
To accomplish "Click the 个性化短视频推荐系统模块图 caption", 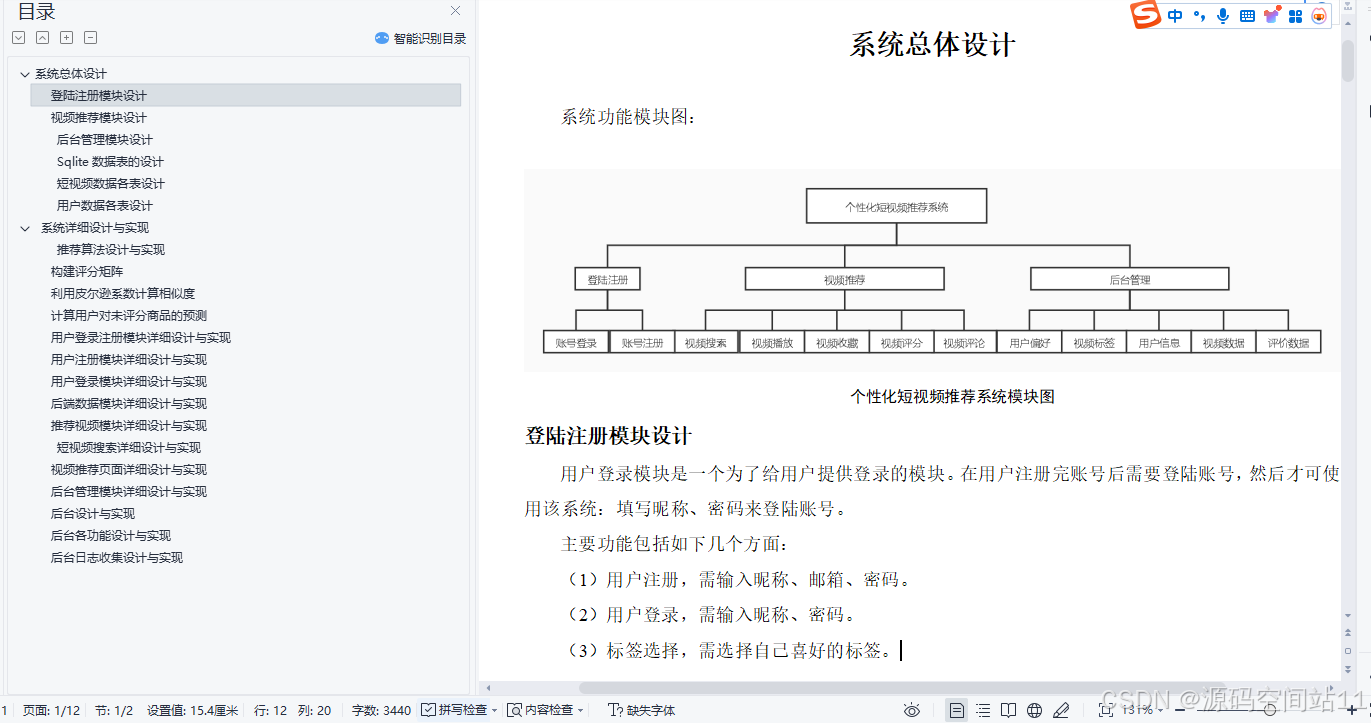I will [952, 396].
